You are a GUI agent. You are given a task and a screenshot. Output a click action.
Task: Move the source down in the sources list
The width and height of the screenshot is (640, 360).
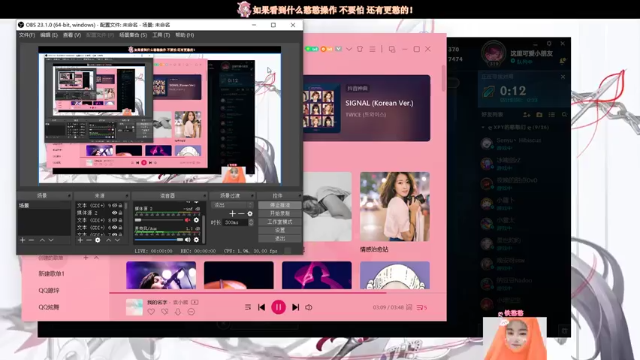[x=118, y=240]
